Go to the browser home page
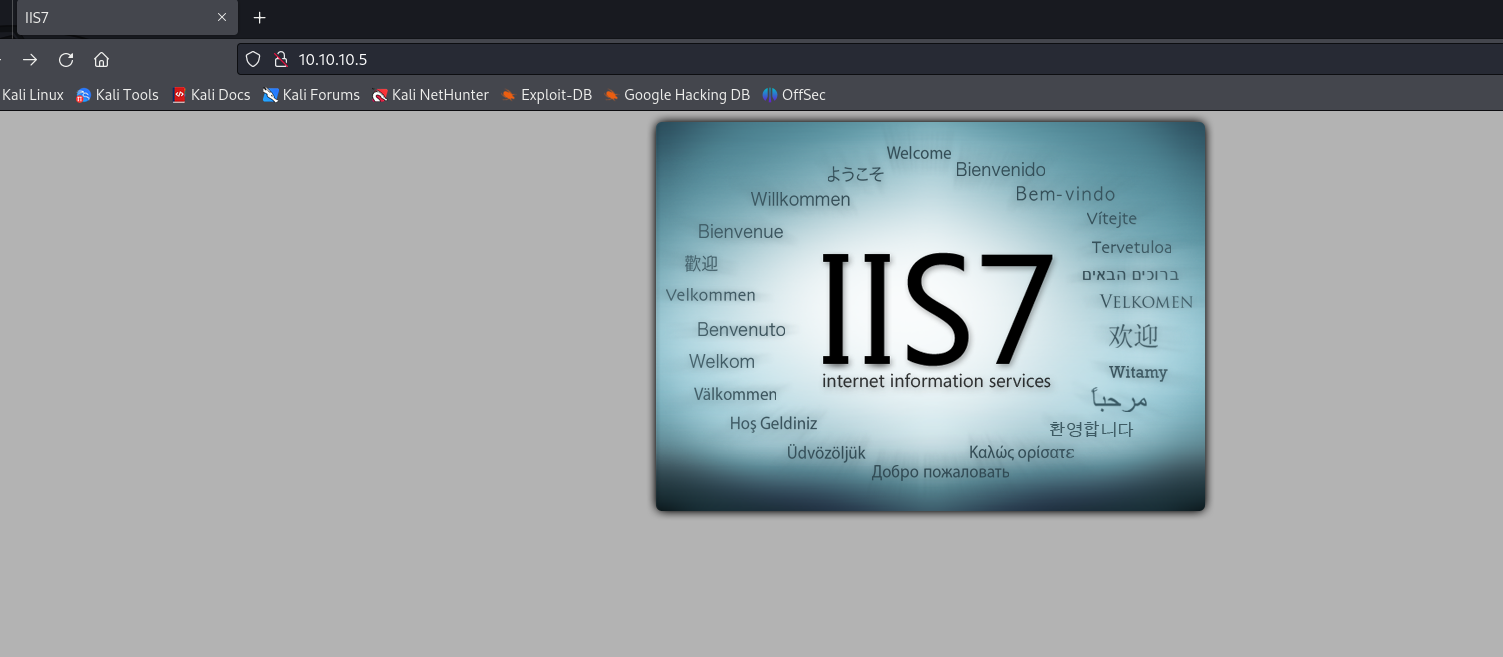1503x657 pixels. (101, 59)
